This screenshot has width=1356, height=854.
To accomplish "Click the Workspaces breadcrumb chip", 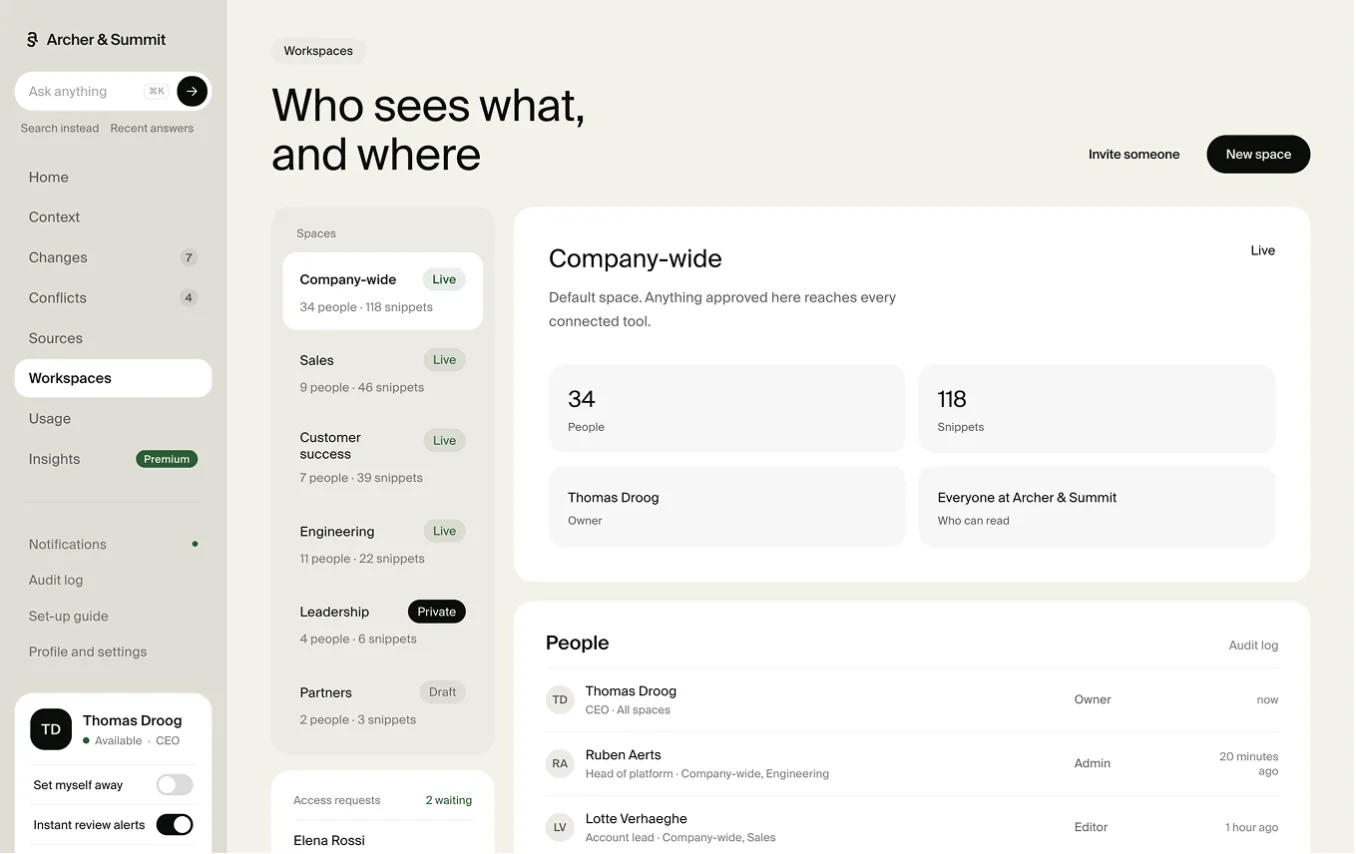I will coord(318,51).
